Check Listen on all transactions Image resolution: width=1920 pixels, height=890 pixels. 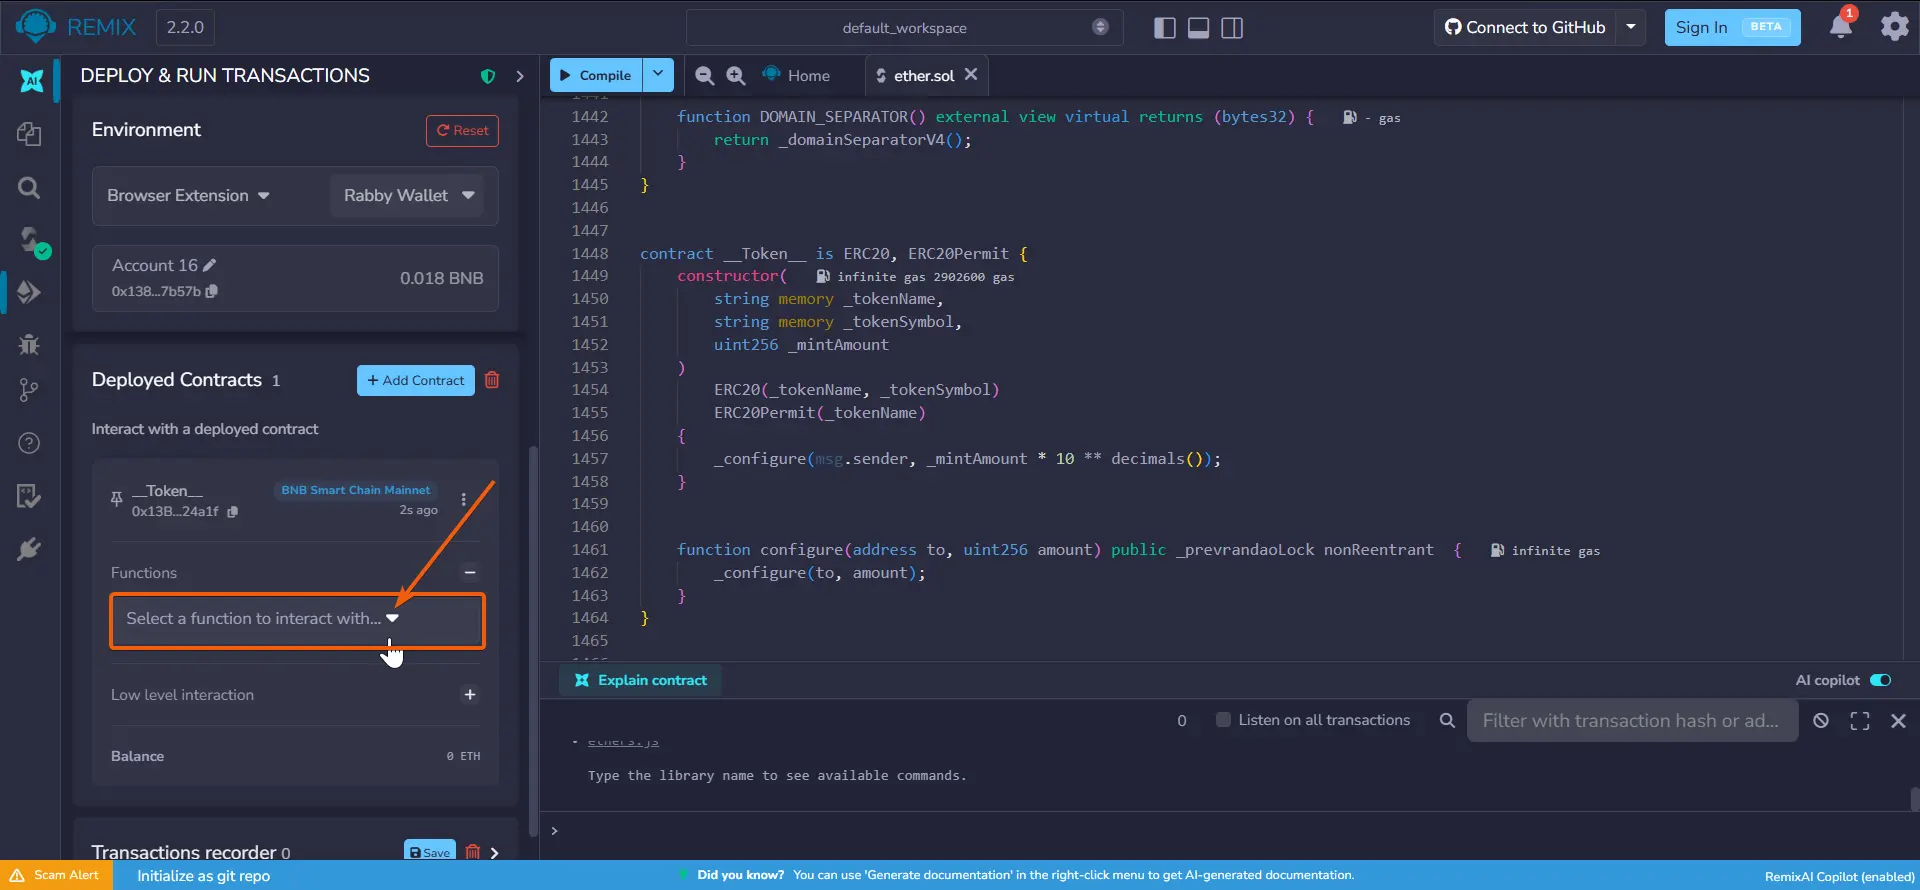[x=1223, y=720]
